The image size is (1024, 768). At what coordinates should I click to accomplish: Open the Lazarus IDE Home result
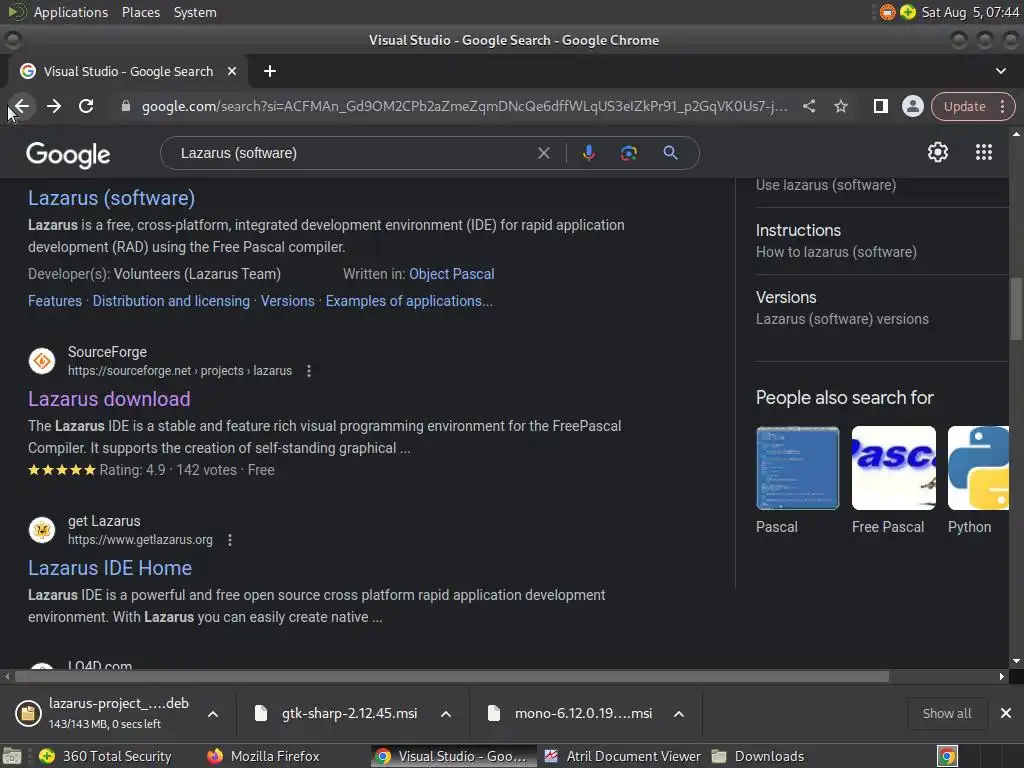(x=110, y=568)
